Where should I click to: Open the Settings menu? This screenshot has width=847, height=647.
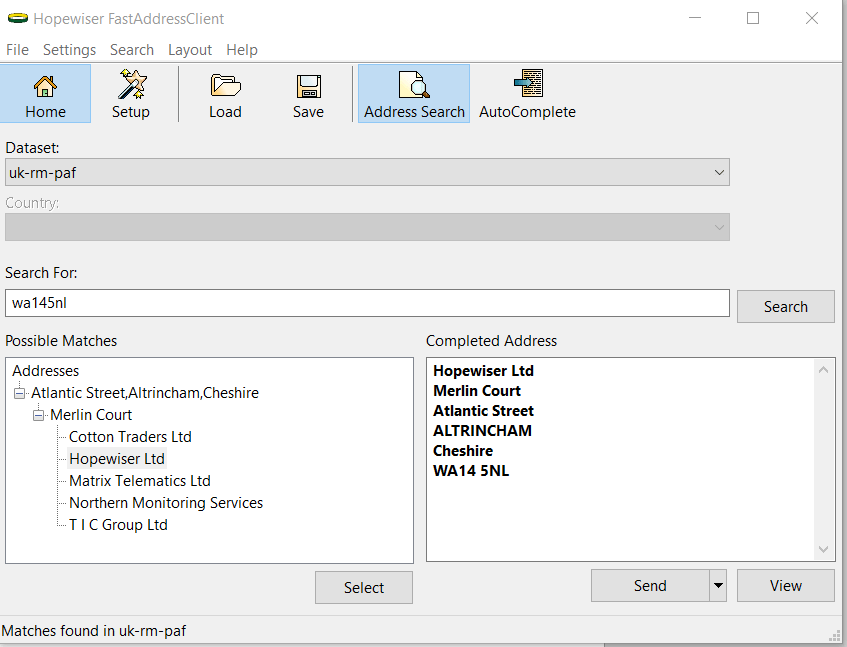click(69, 50)
